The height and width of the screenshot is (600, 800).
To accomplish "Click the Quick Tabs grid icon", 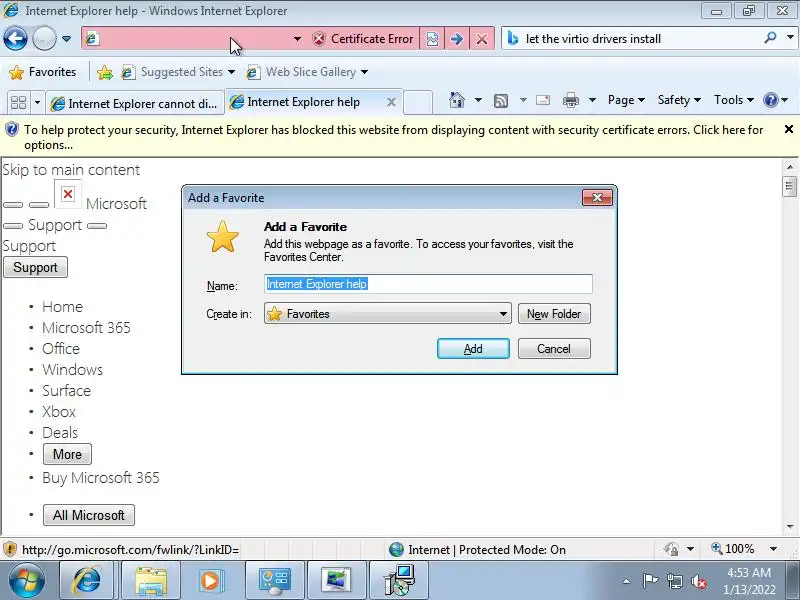I will tap(19, 103).
